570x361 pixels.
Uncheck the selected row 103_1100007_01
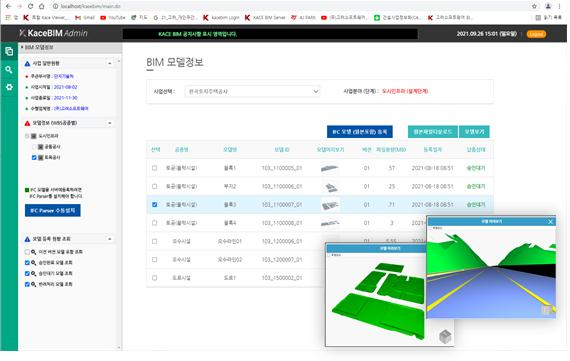click(155, 205)
